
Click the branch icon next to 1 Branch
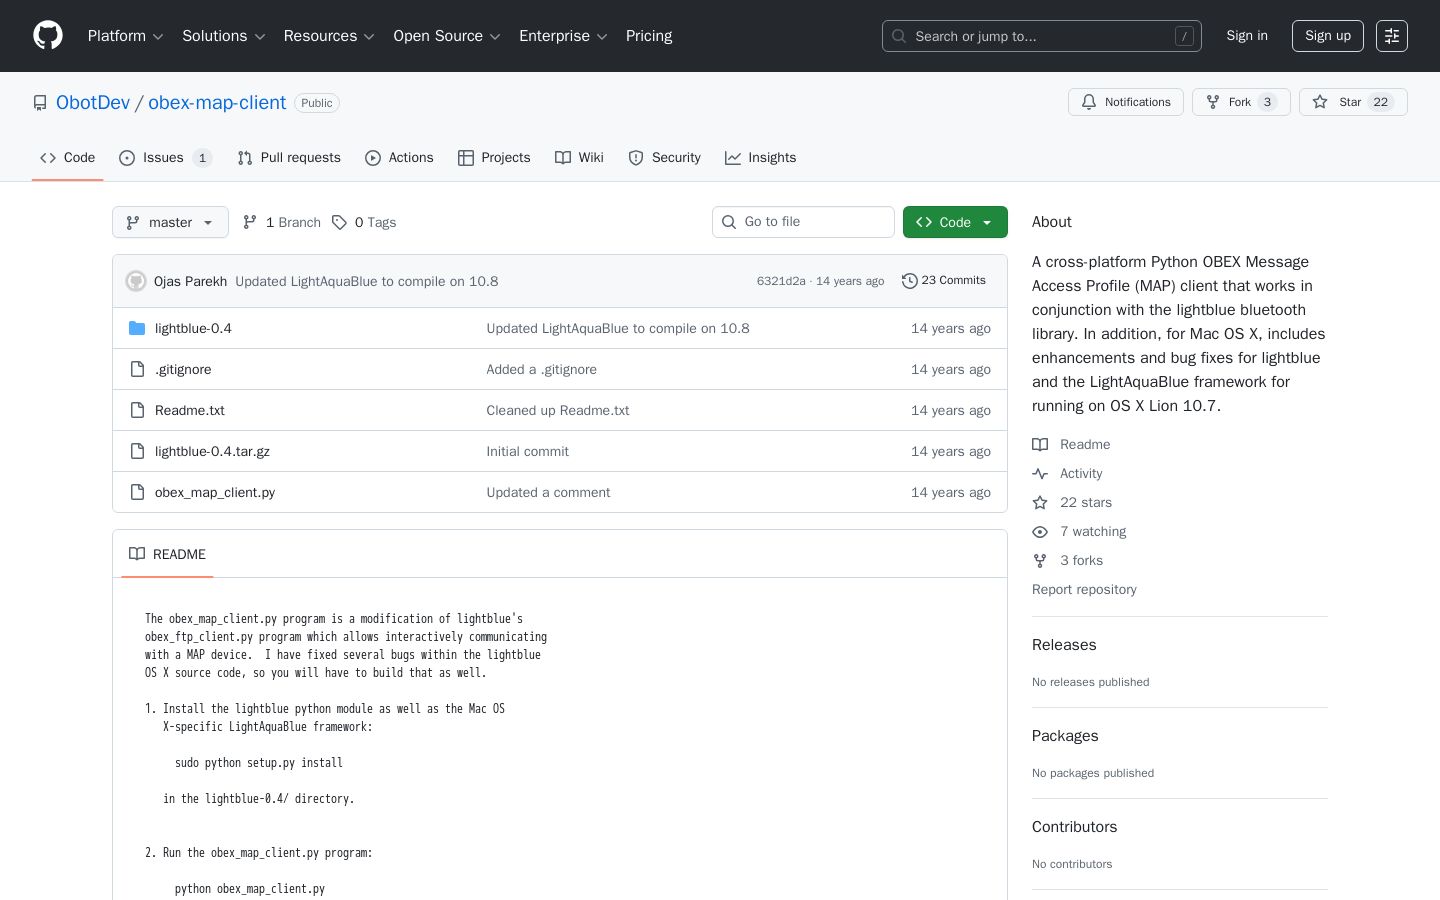(x=250, y=222)
